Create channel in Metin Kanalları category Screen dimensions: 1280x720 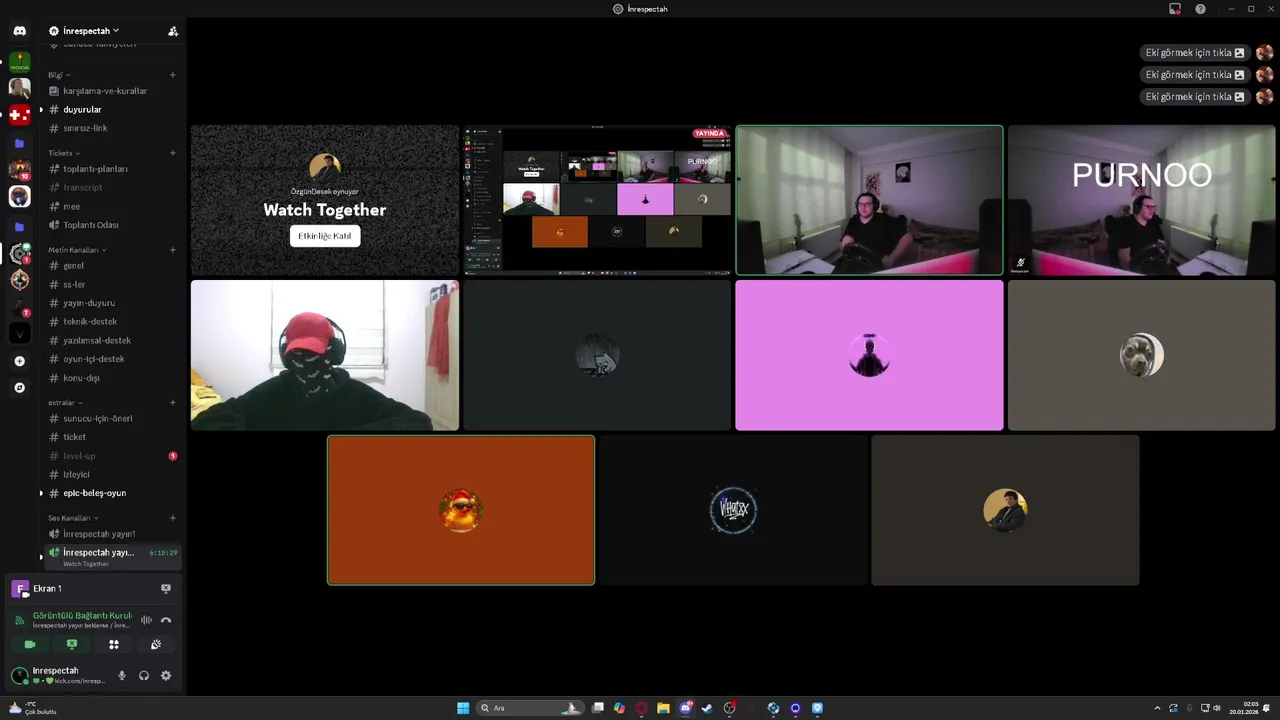pos(173,250)
